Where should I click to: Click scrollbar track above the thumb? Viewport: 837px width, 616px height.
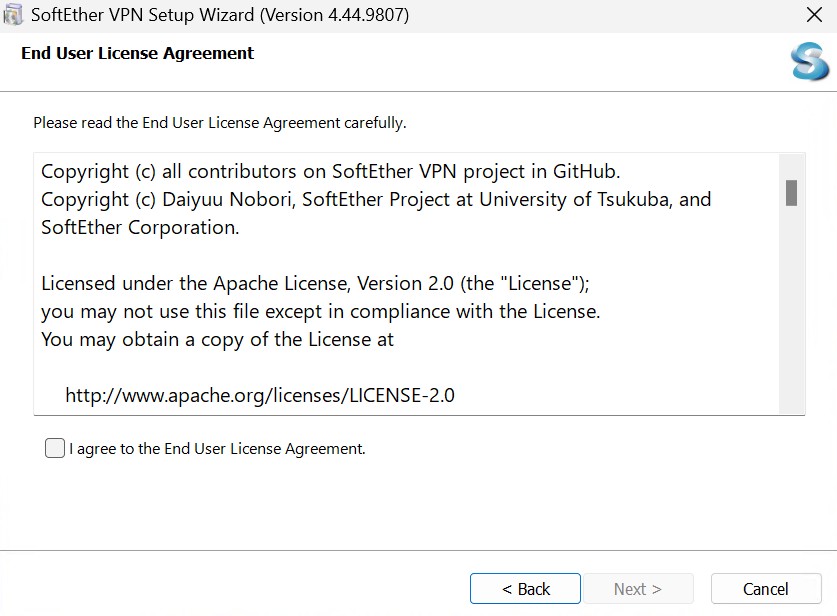[x=791, y=166]
